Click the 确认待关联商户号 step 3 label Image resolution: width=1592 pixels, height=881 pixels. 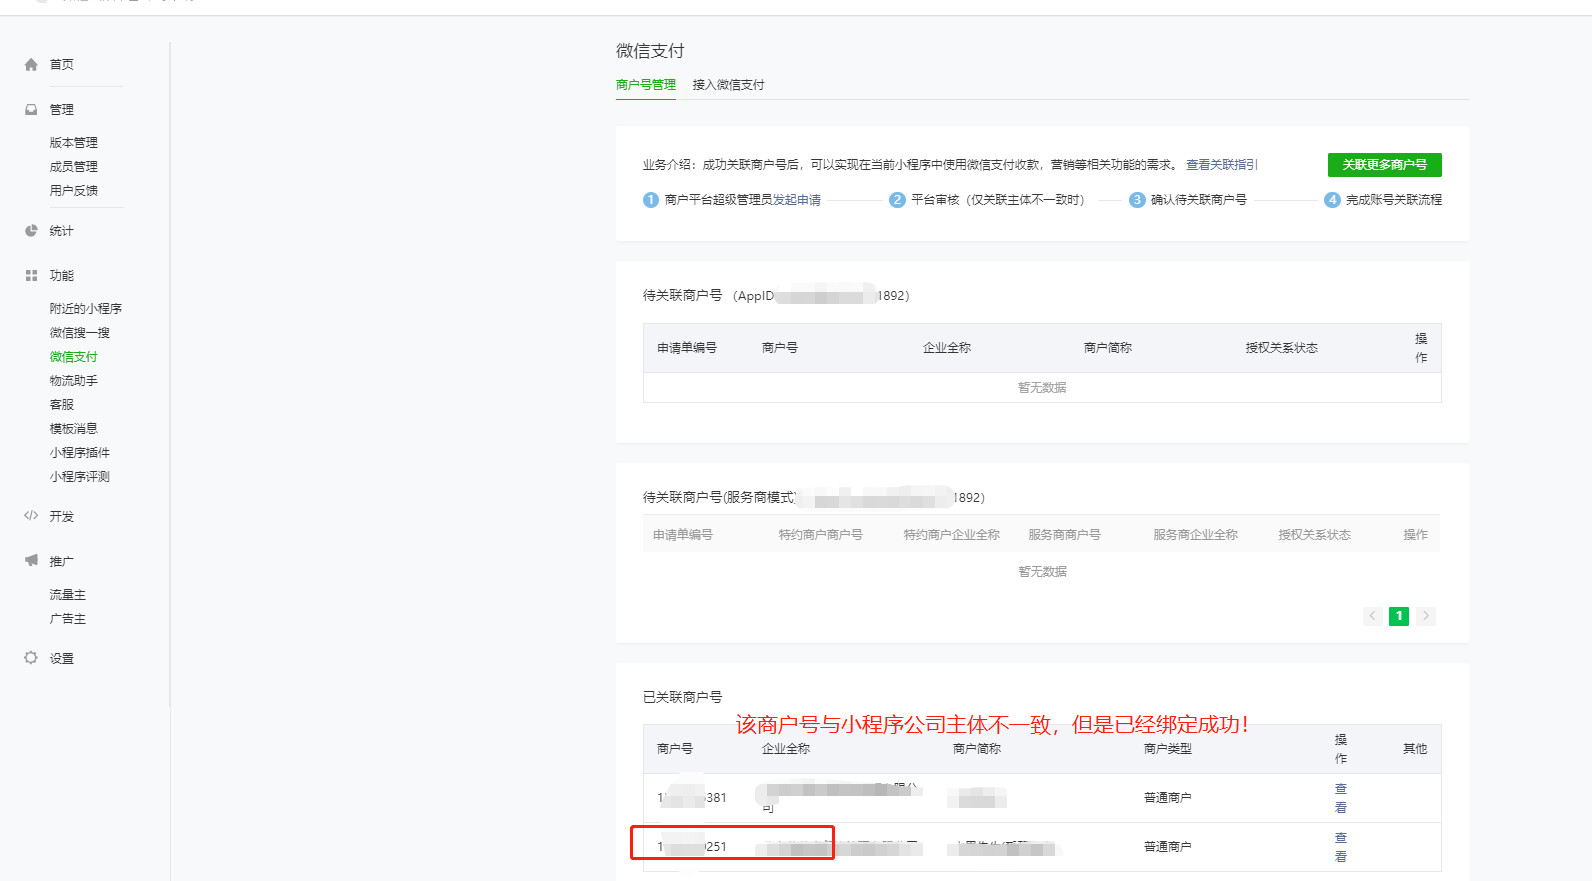1199,200
